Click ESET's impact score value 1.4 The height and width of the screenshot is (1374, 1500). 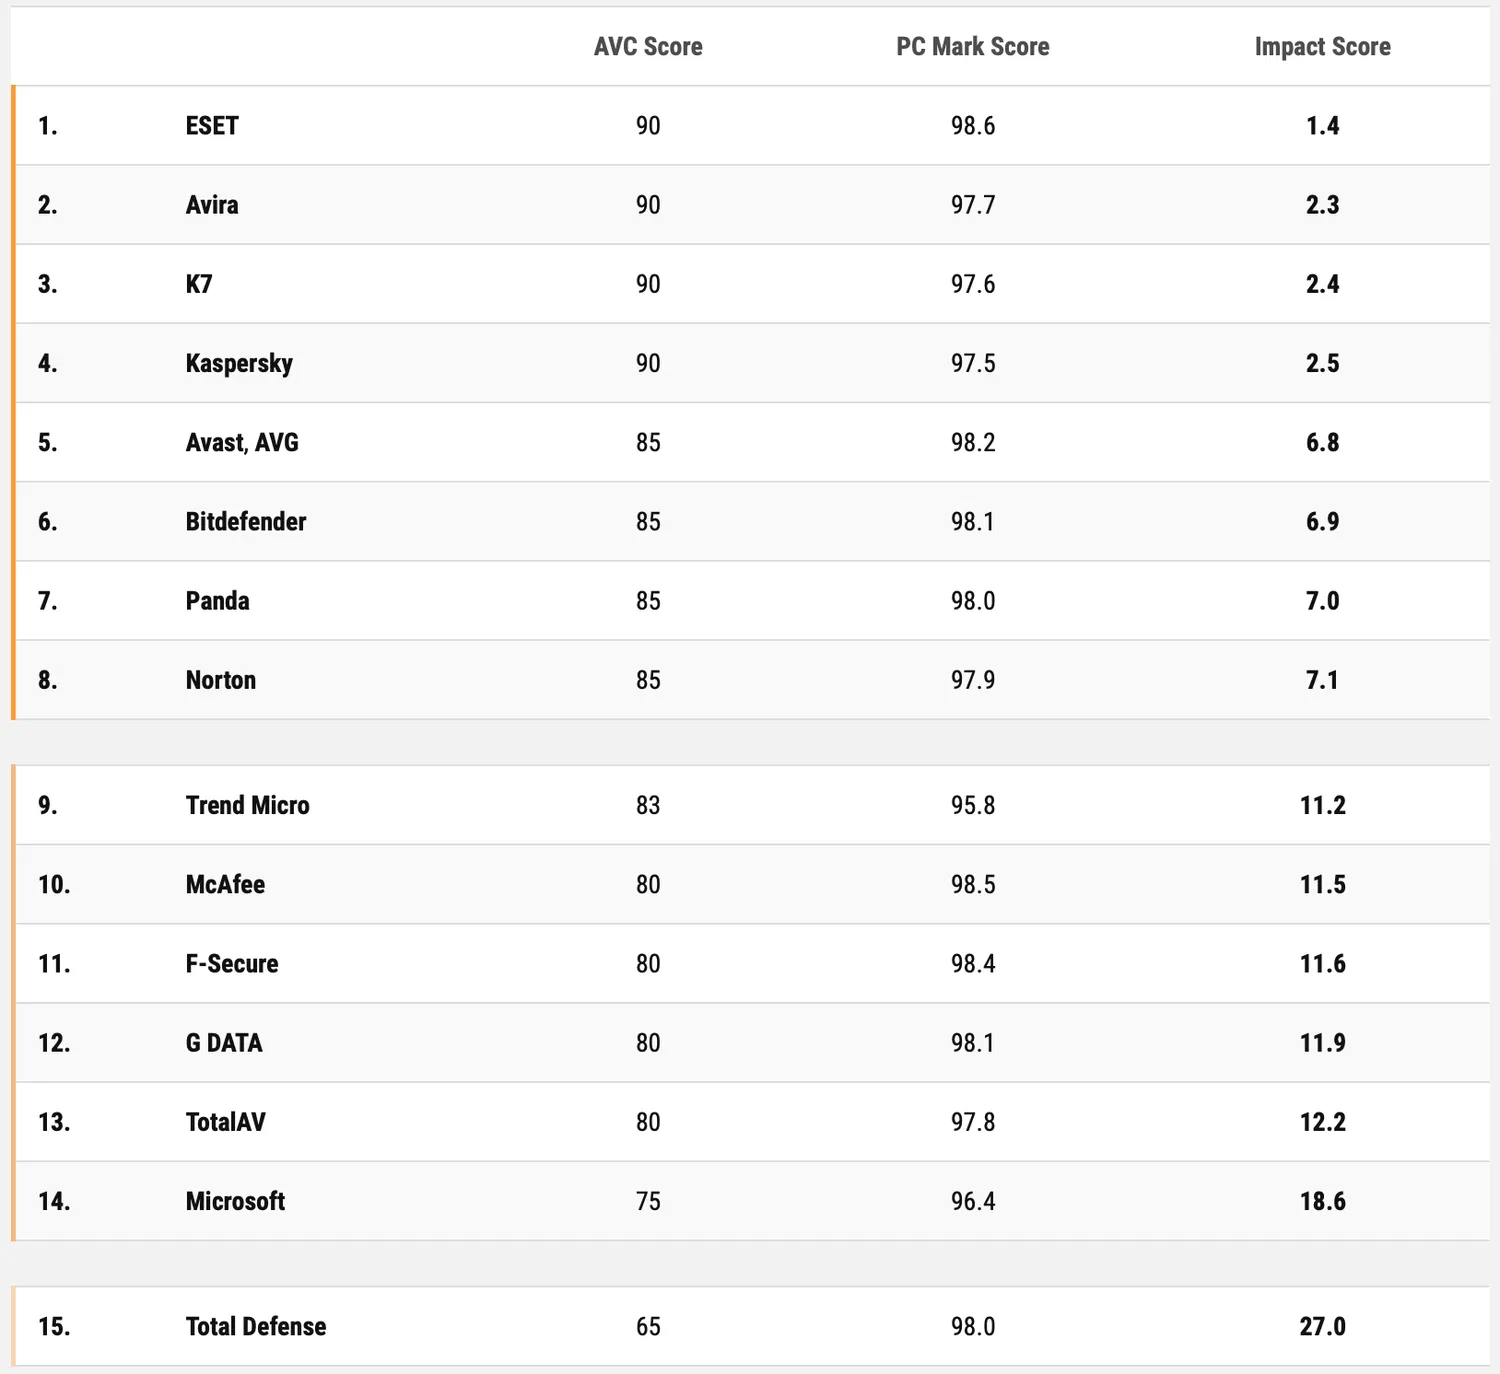pyautogui.click(x=1322, y=126)
